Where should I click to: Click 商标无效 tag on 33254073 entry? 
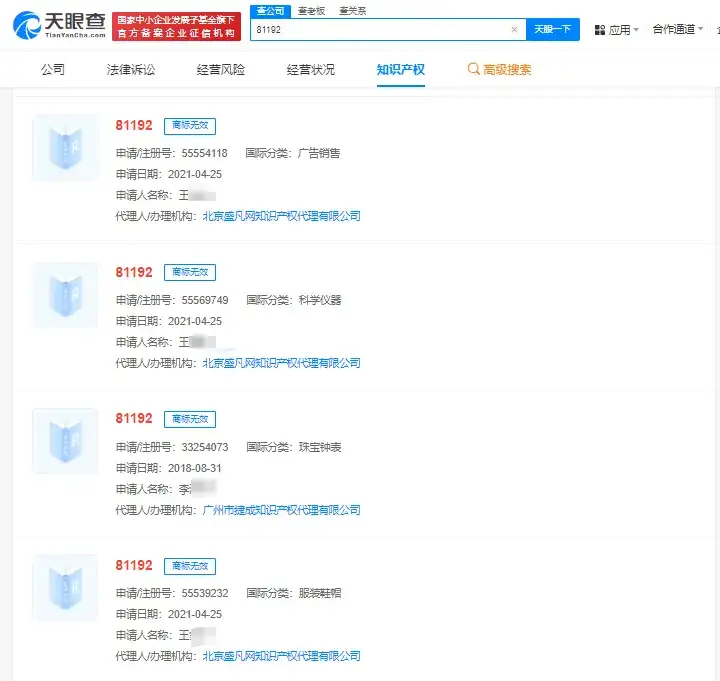pos(190,419)
